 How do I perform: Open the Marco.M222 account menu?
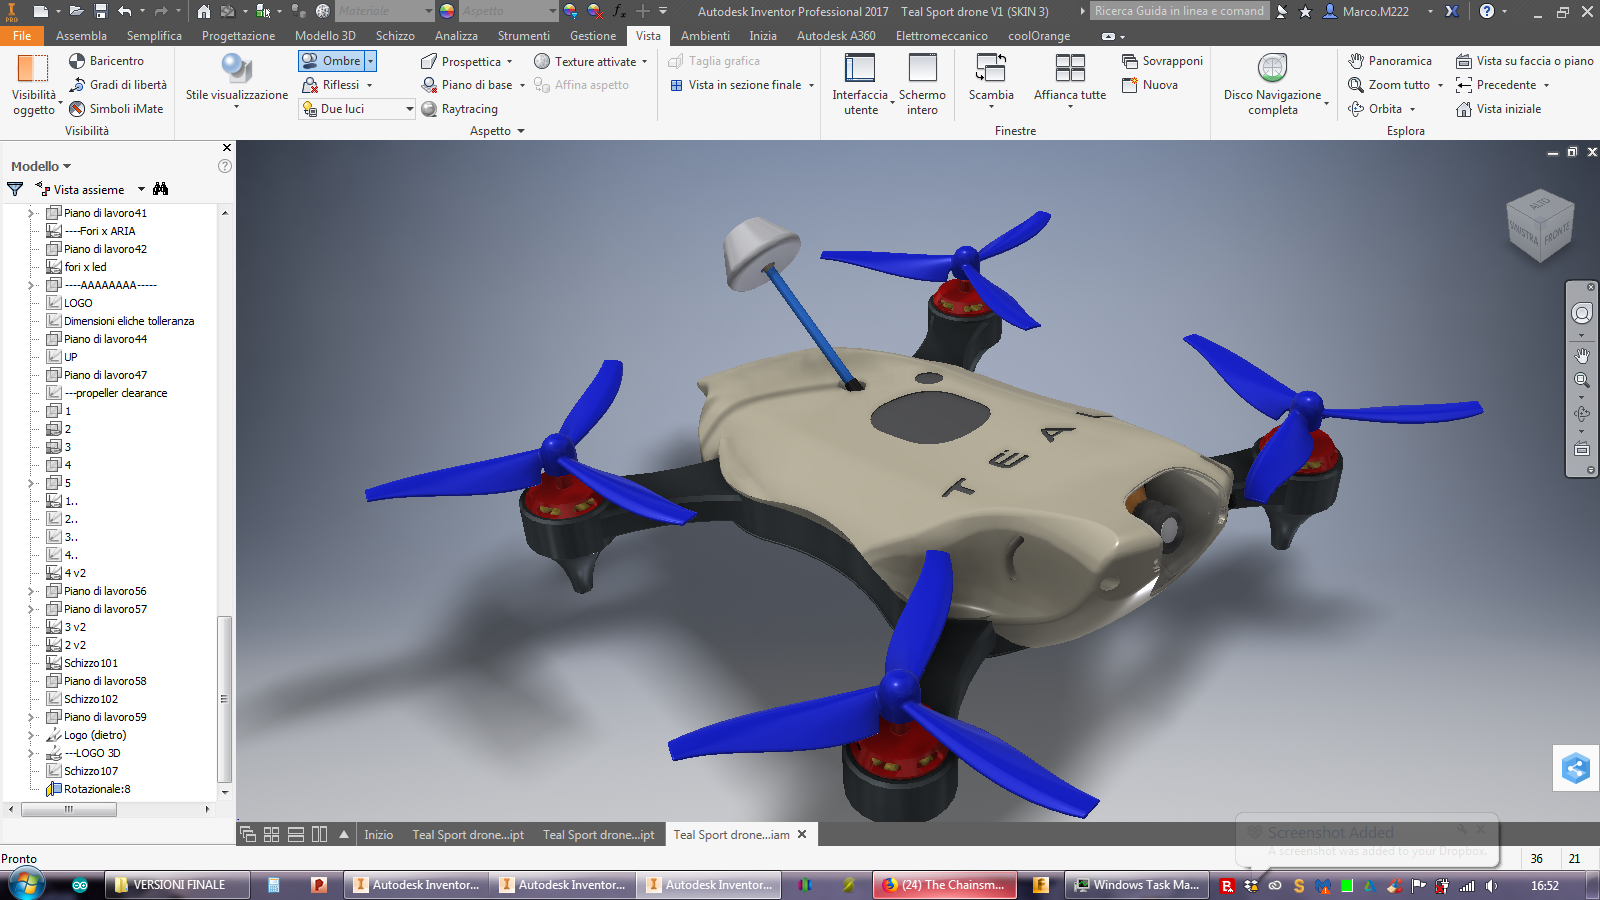pos(1377,11)
